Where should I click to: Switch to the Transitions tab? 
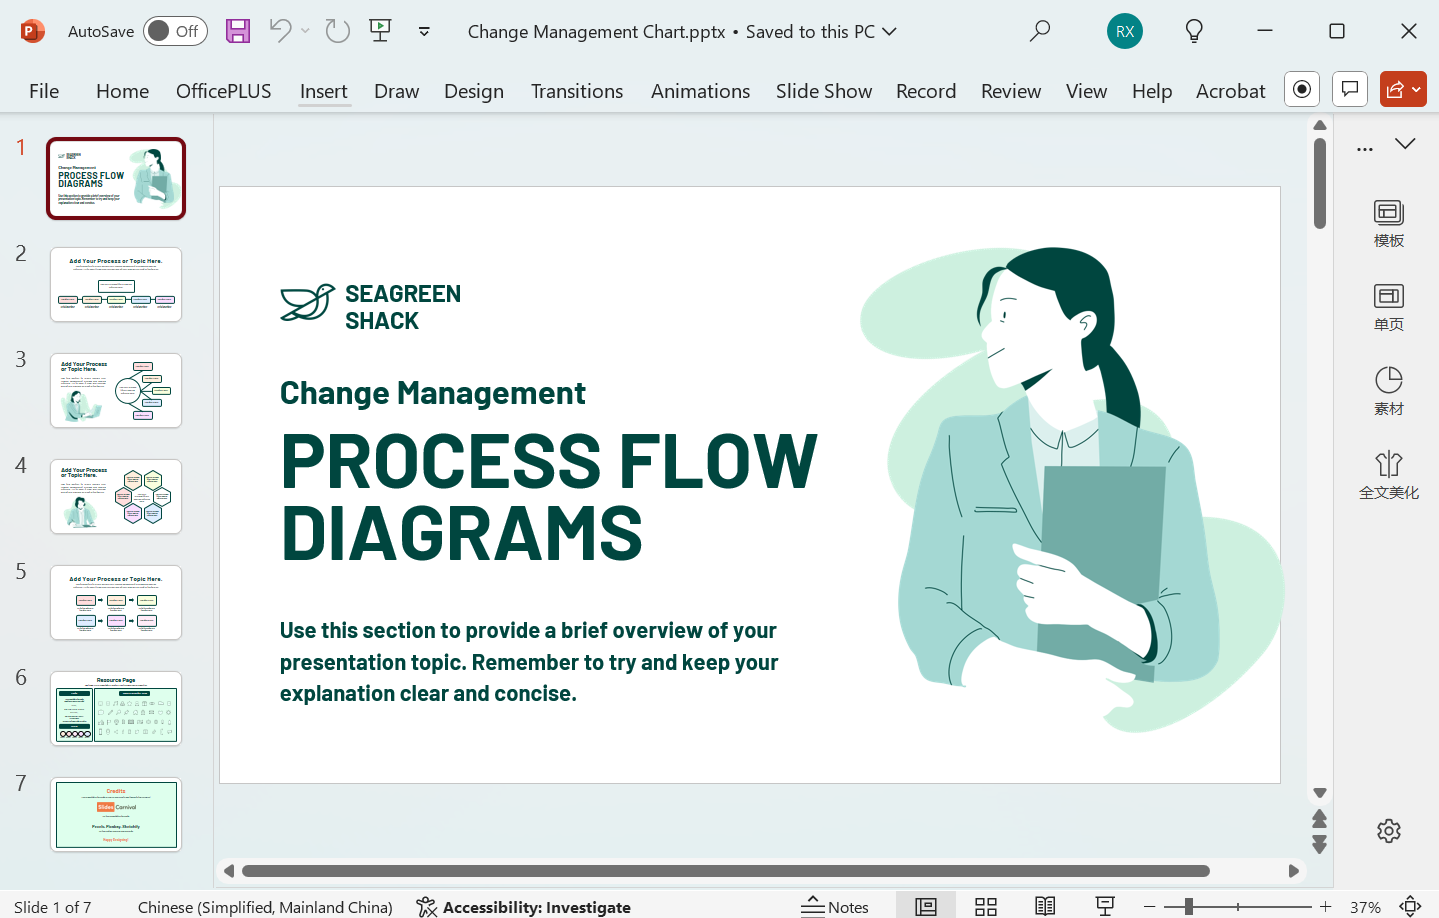pyautogui.click(x=576, y=91)
